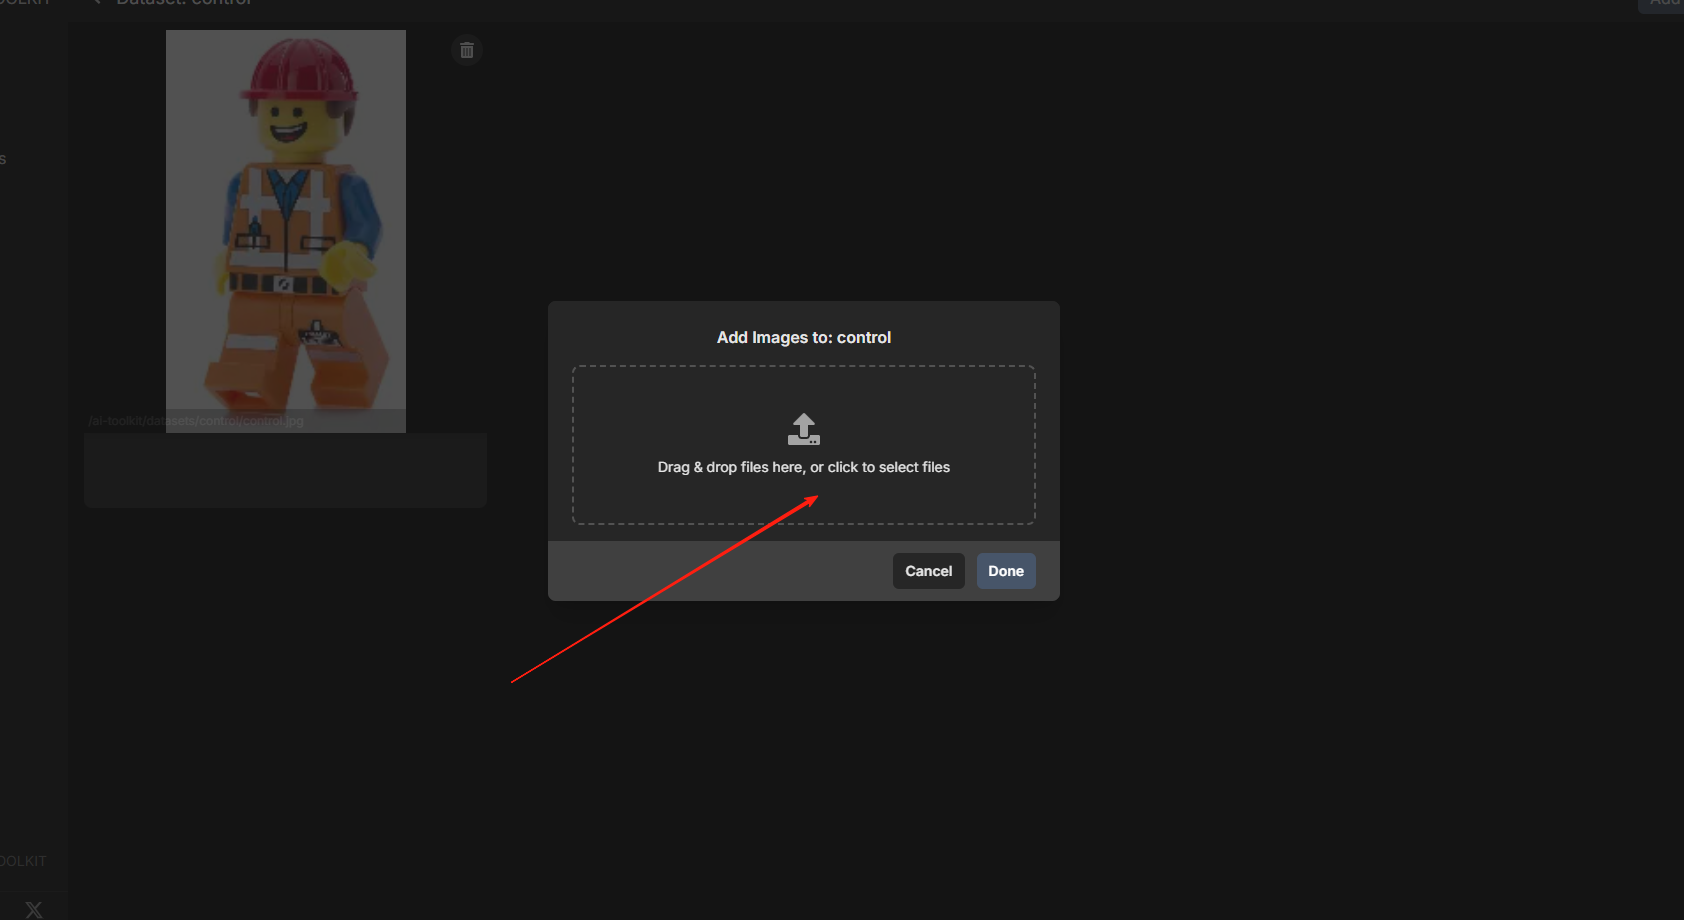Click the caption box under the image
The height and width of the screenshot is (920, 1684).
point(286,470)
